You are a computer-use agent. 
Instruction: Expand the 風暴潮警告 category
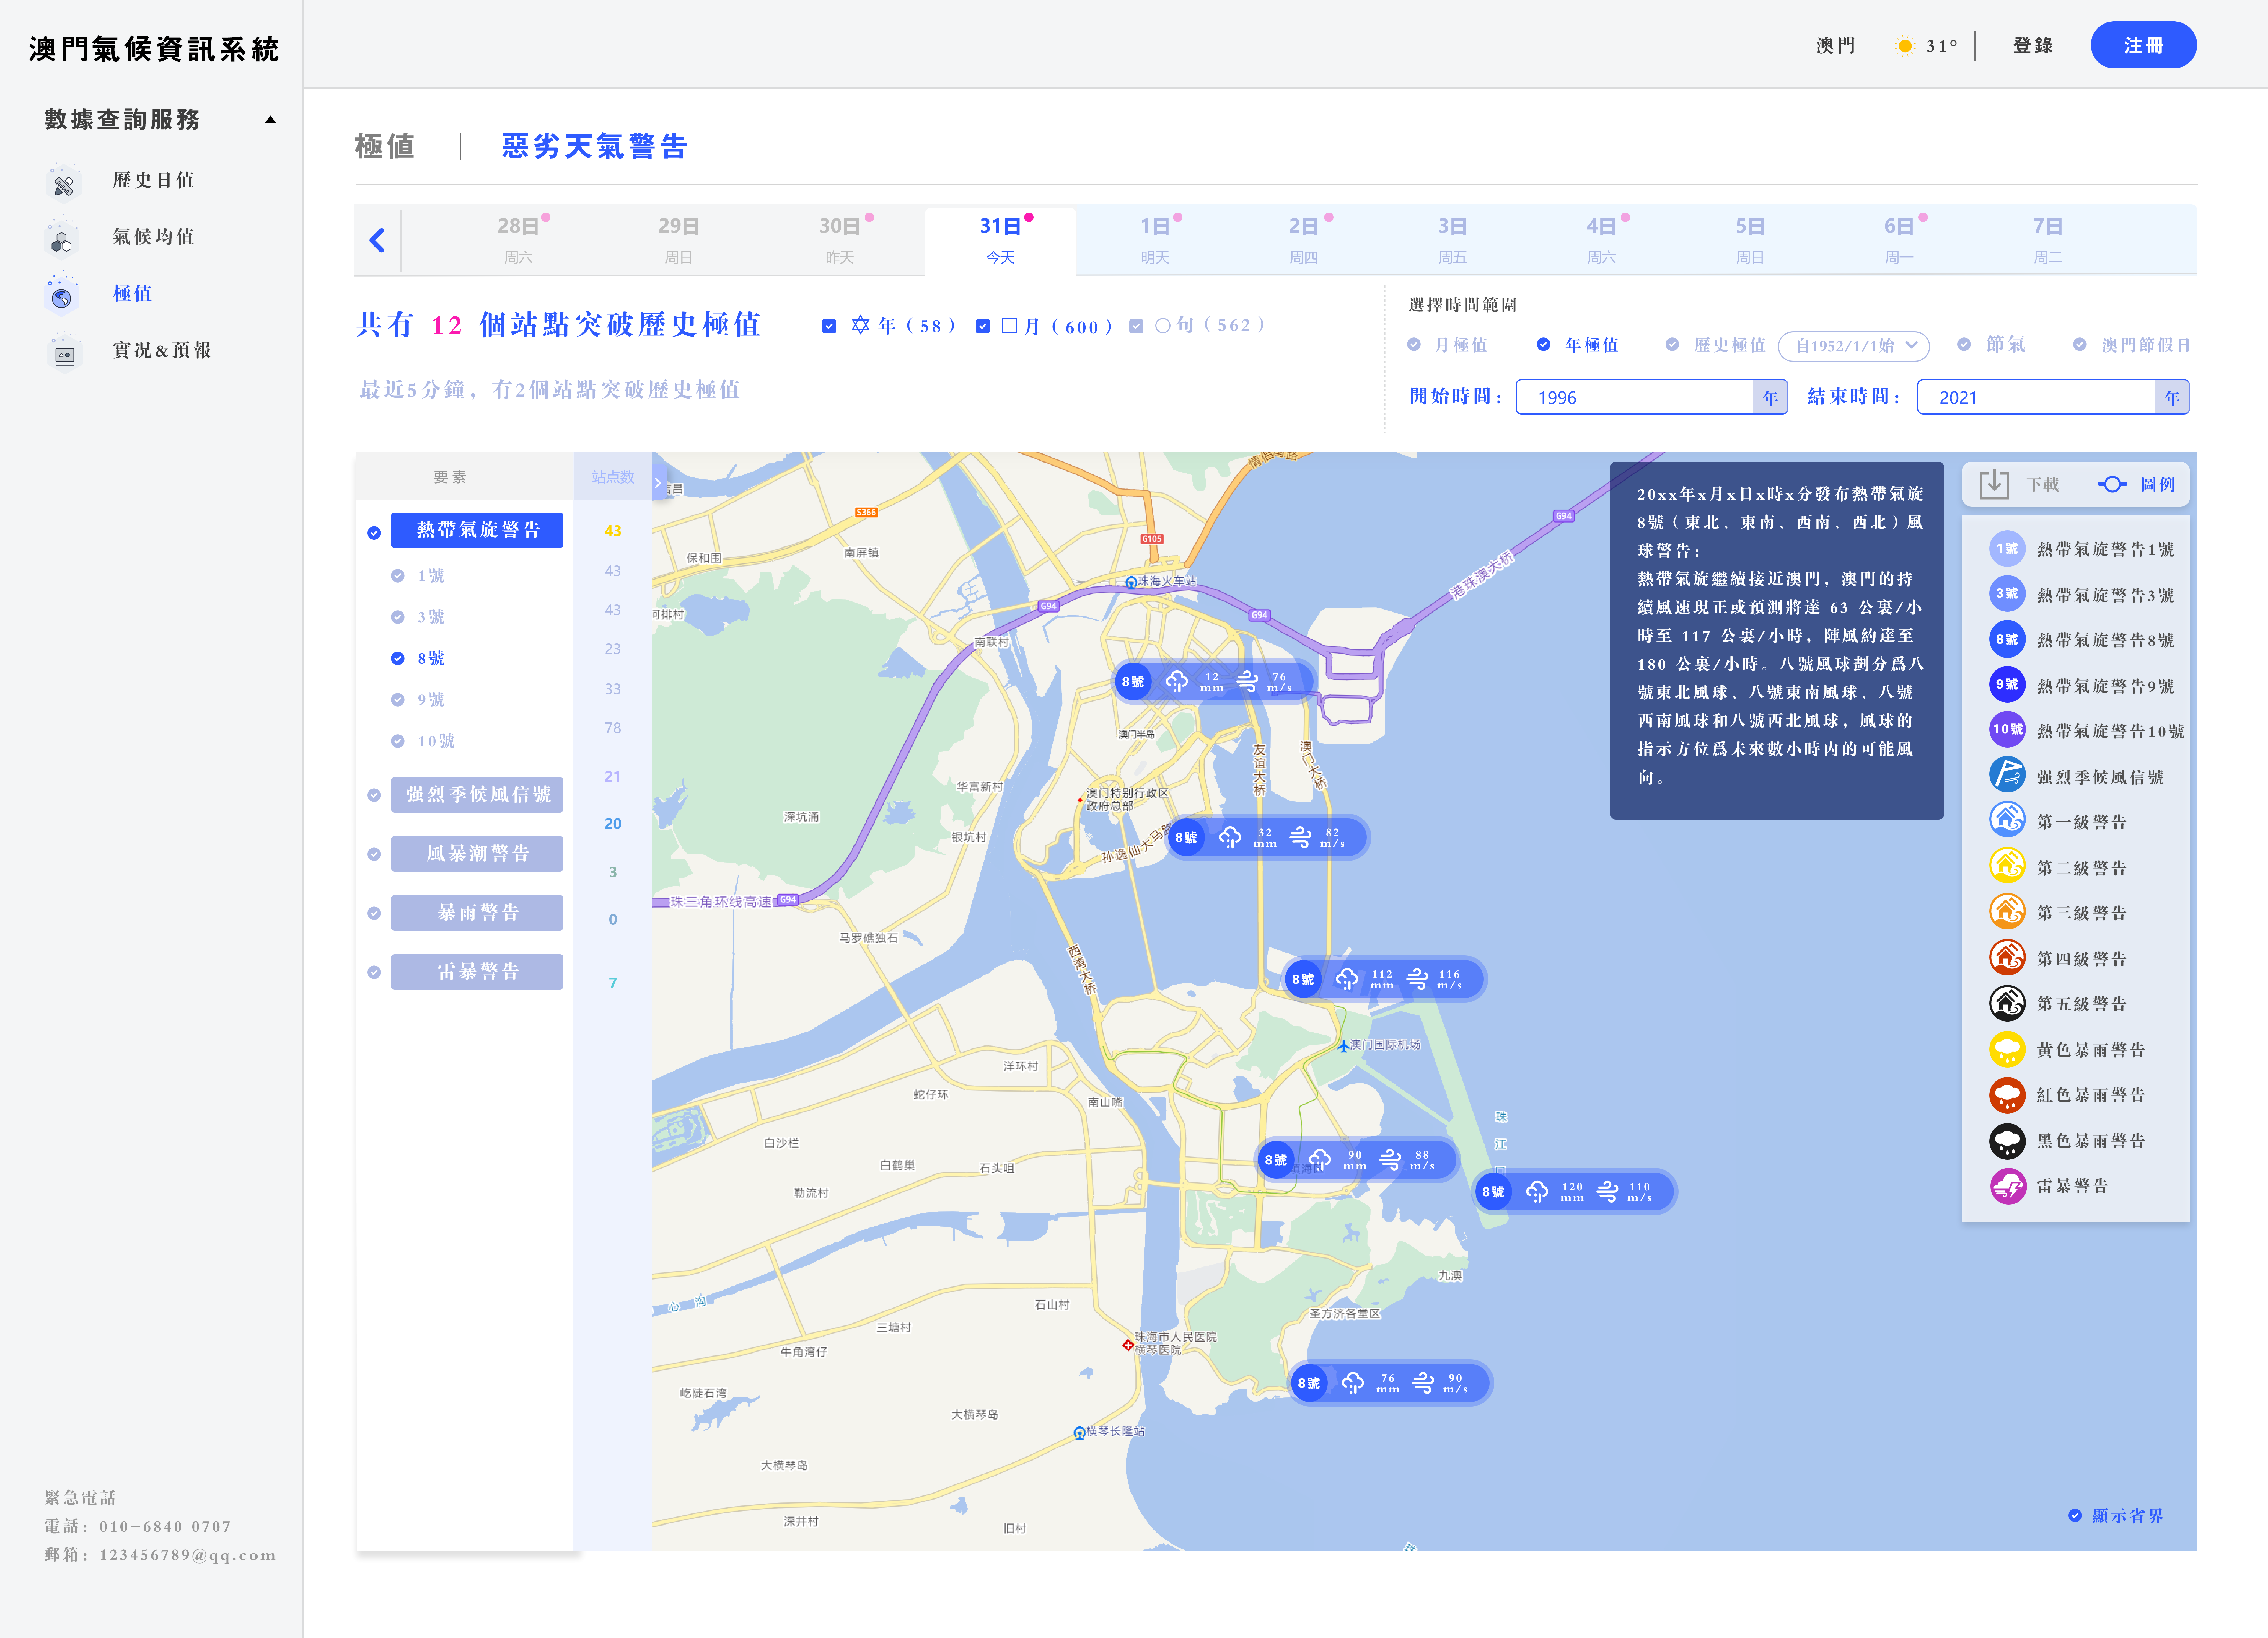point(477,854)
